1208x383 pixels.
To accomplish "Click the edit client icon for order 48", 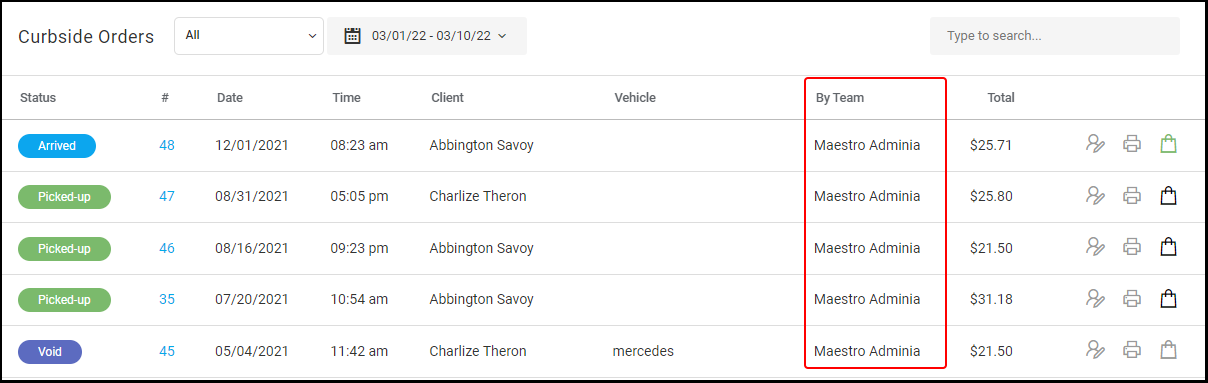I will 1095,144.
